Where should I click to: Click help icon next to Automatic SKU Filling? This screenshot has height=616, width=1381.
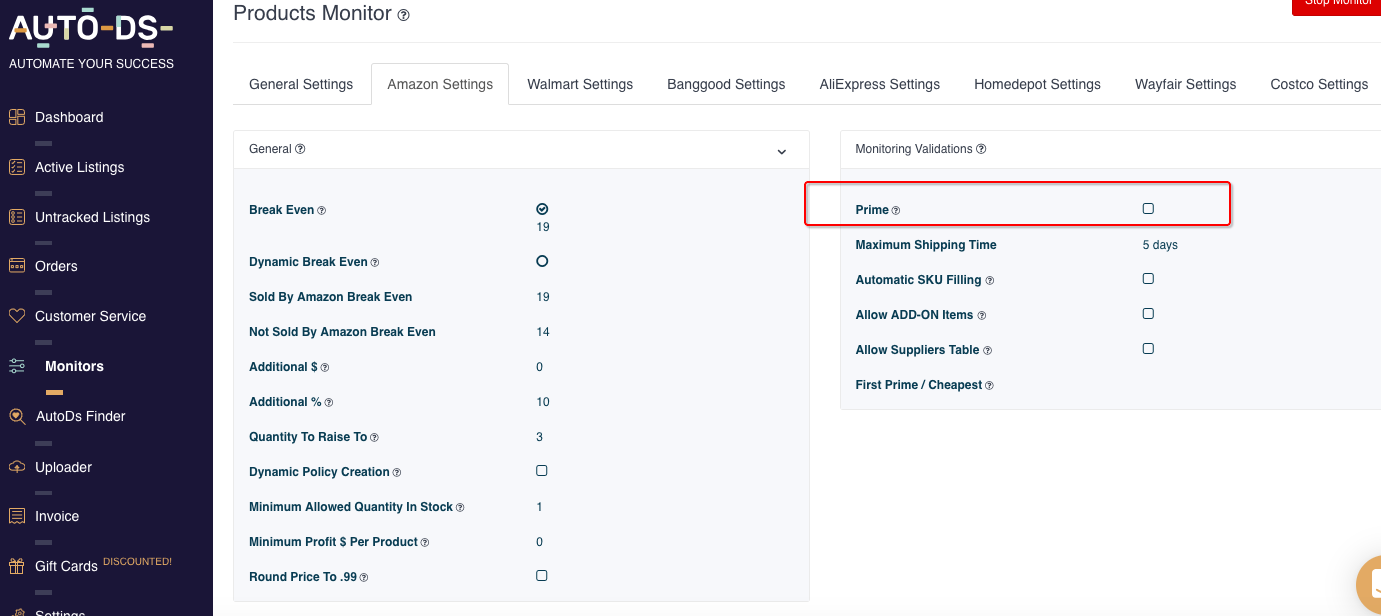[x=990, y=281]
